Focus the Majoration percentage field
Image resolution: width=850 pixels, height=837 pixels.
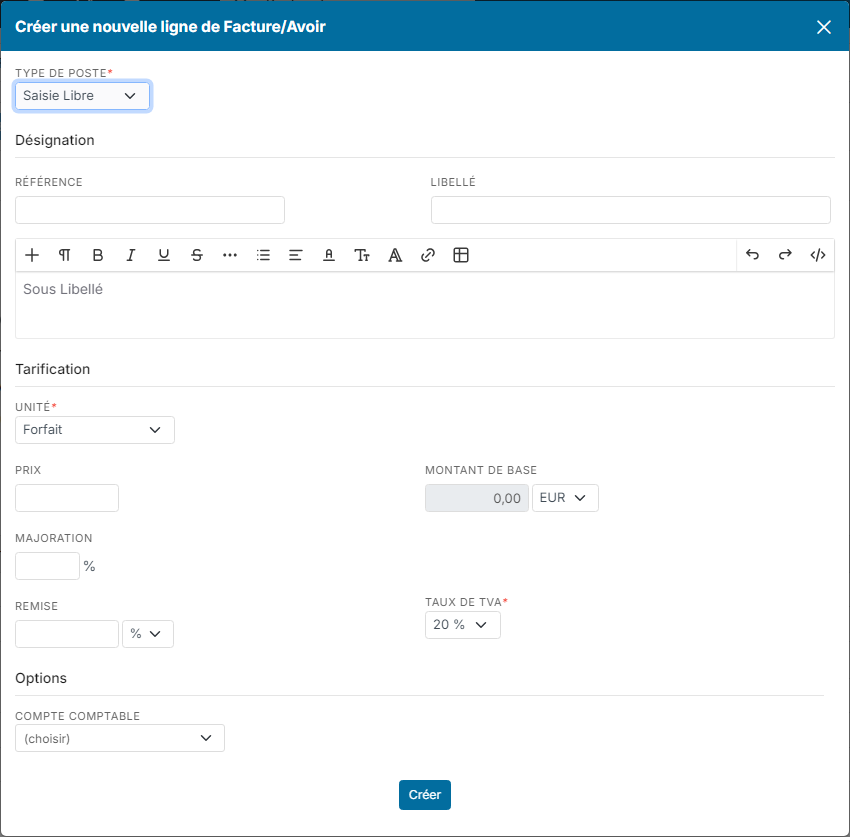point(47,566)
